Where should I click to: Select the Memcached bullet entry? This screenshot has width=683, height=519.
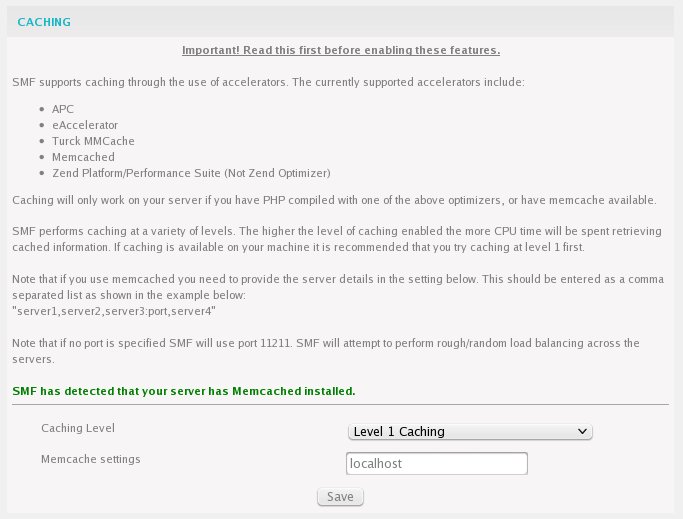click(83, 157)
